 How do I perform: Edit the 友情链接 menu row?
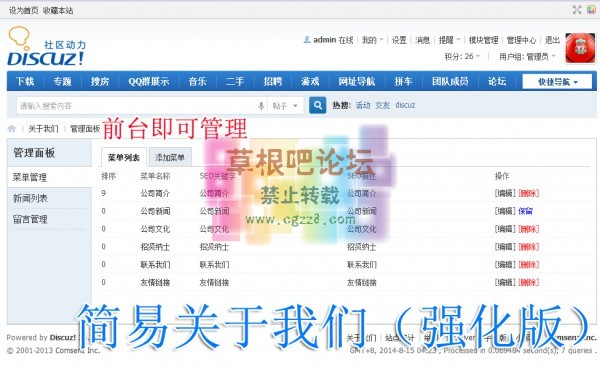505,282
